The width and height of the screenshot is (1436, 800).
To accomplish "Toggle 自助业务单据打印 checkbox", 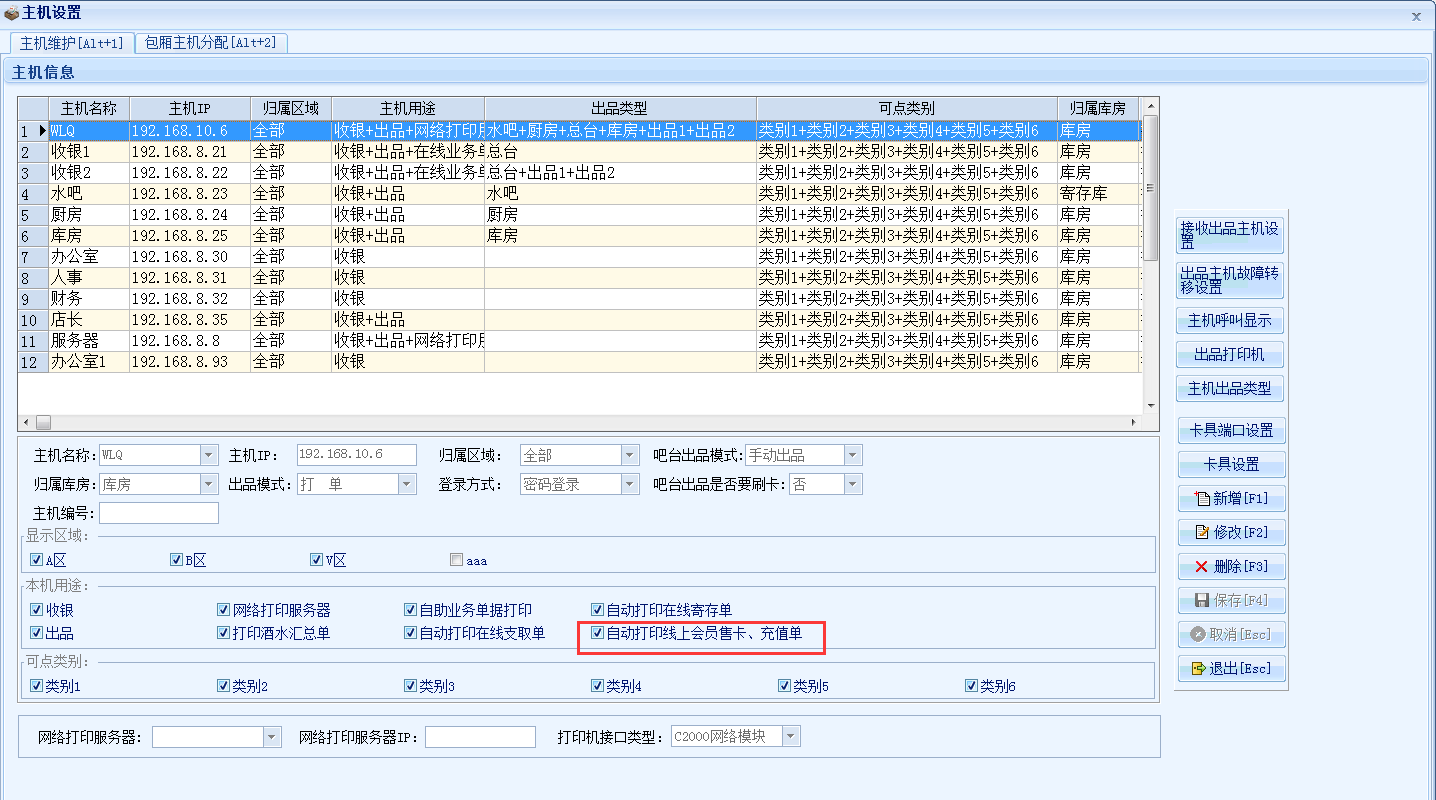I will point(410,610).
